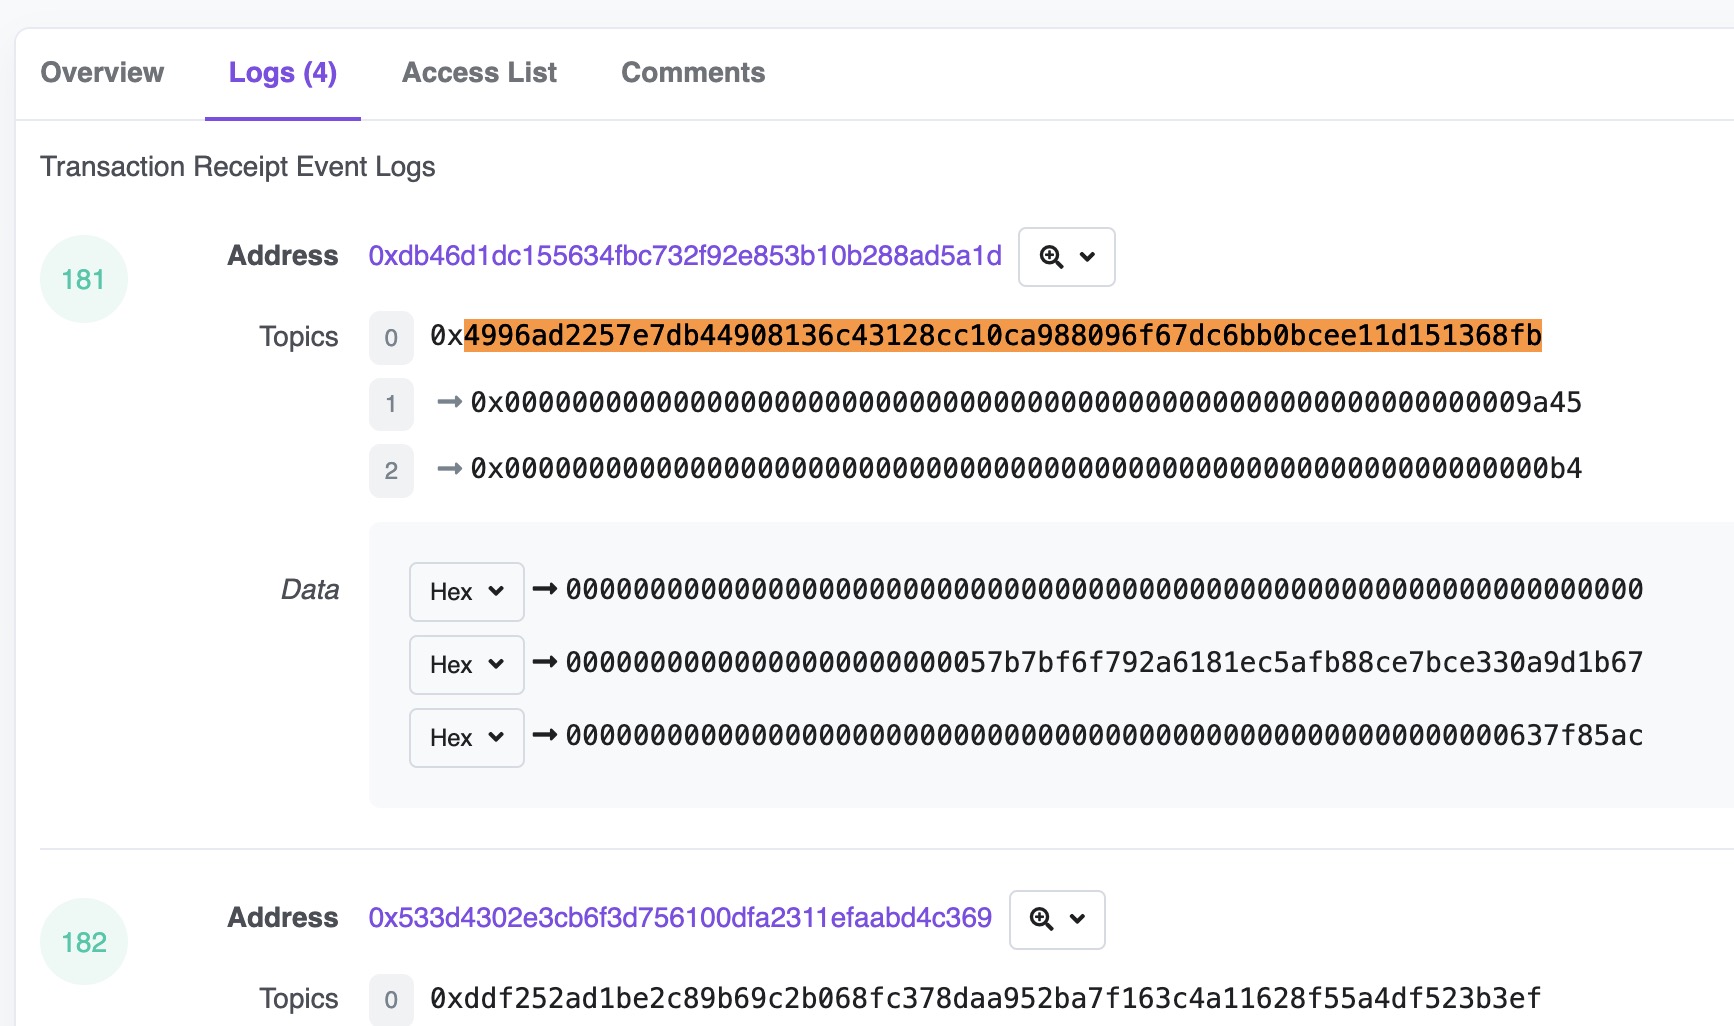Image resolution: width=1734 pixels, height=1026 pixels.
Task: Open first Hex format dropdown in Data
Action: [467, 592]
